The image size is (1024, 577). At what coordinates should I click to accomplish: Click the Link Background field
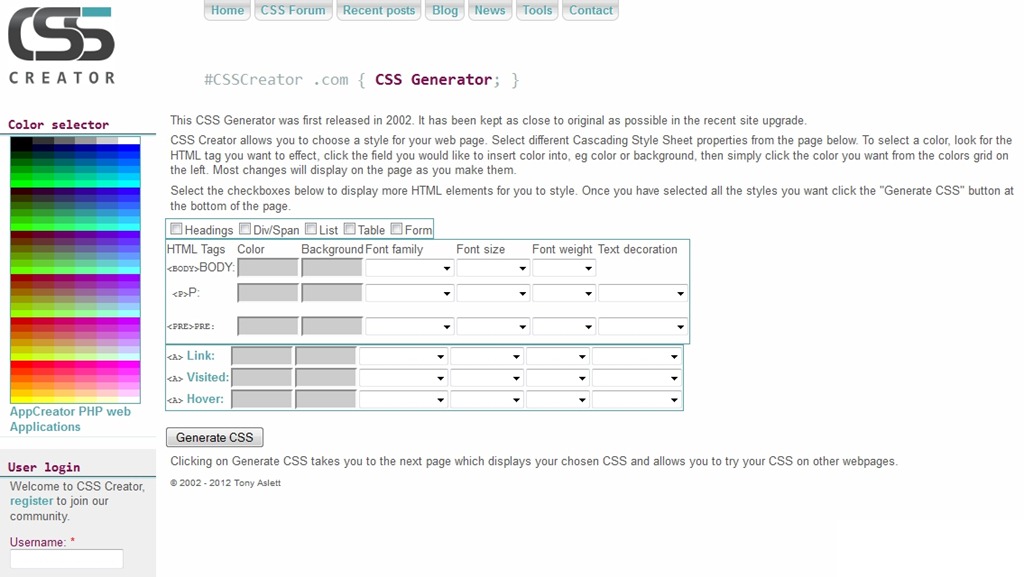coord(325,356)
